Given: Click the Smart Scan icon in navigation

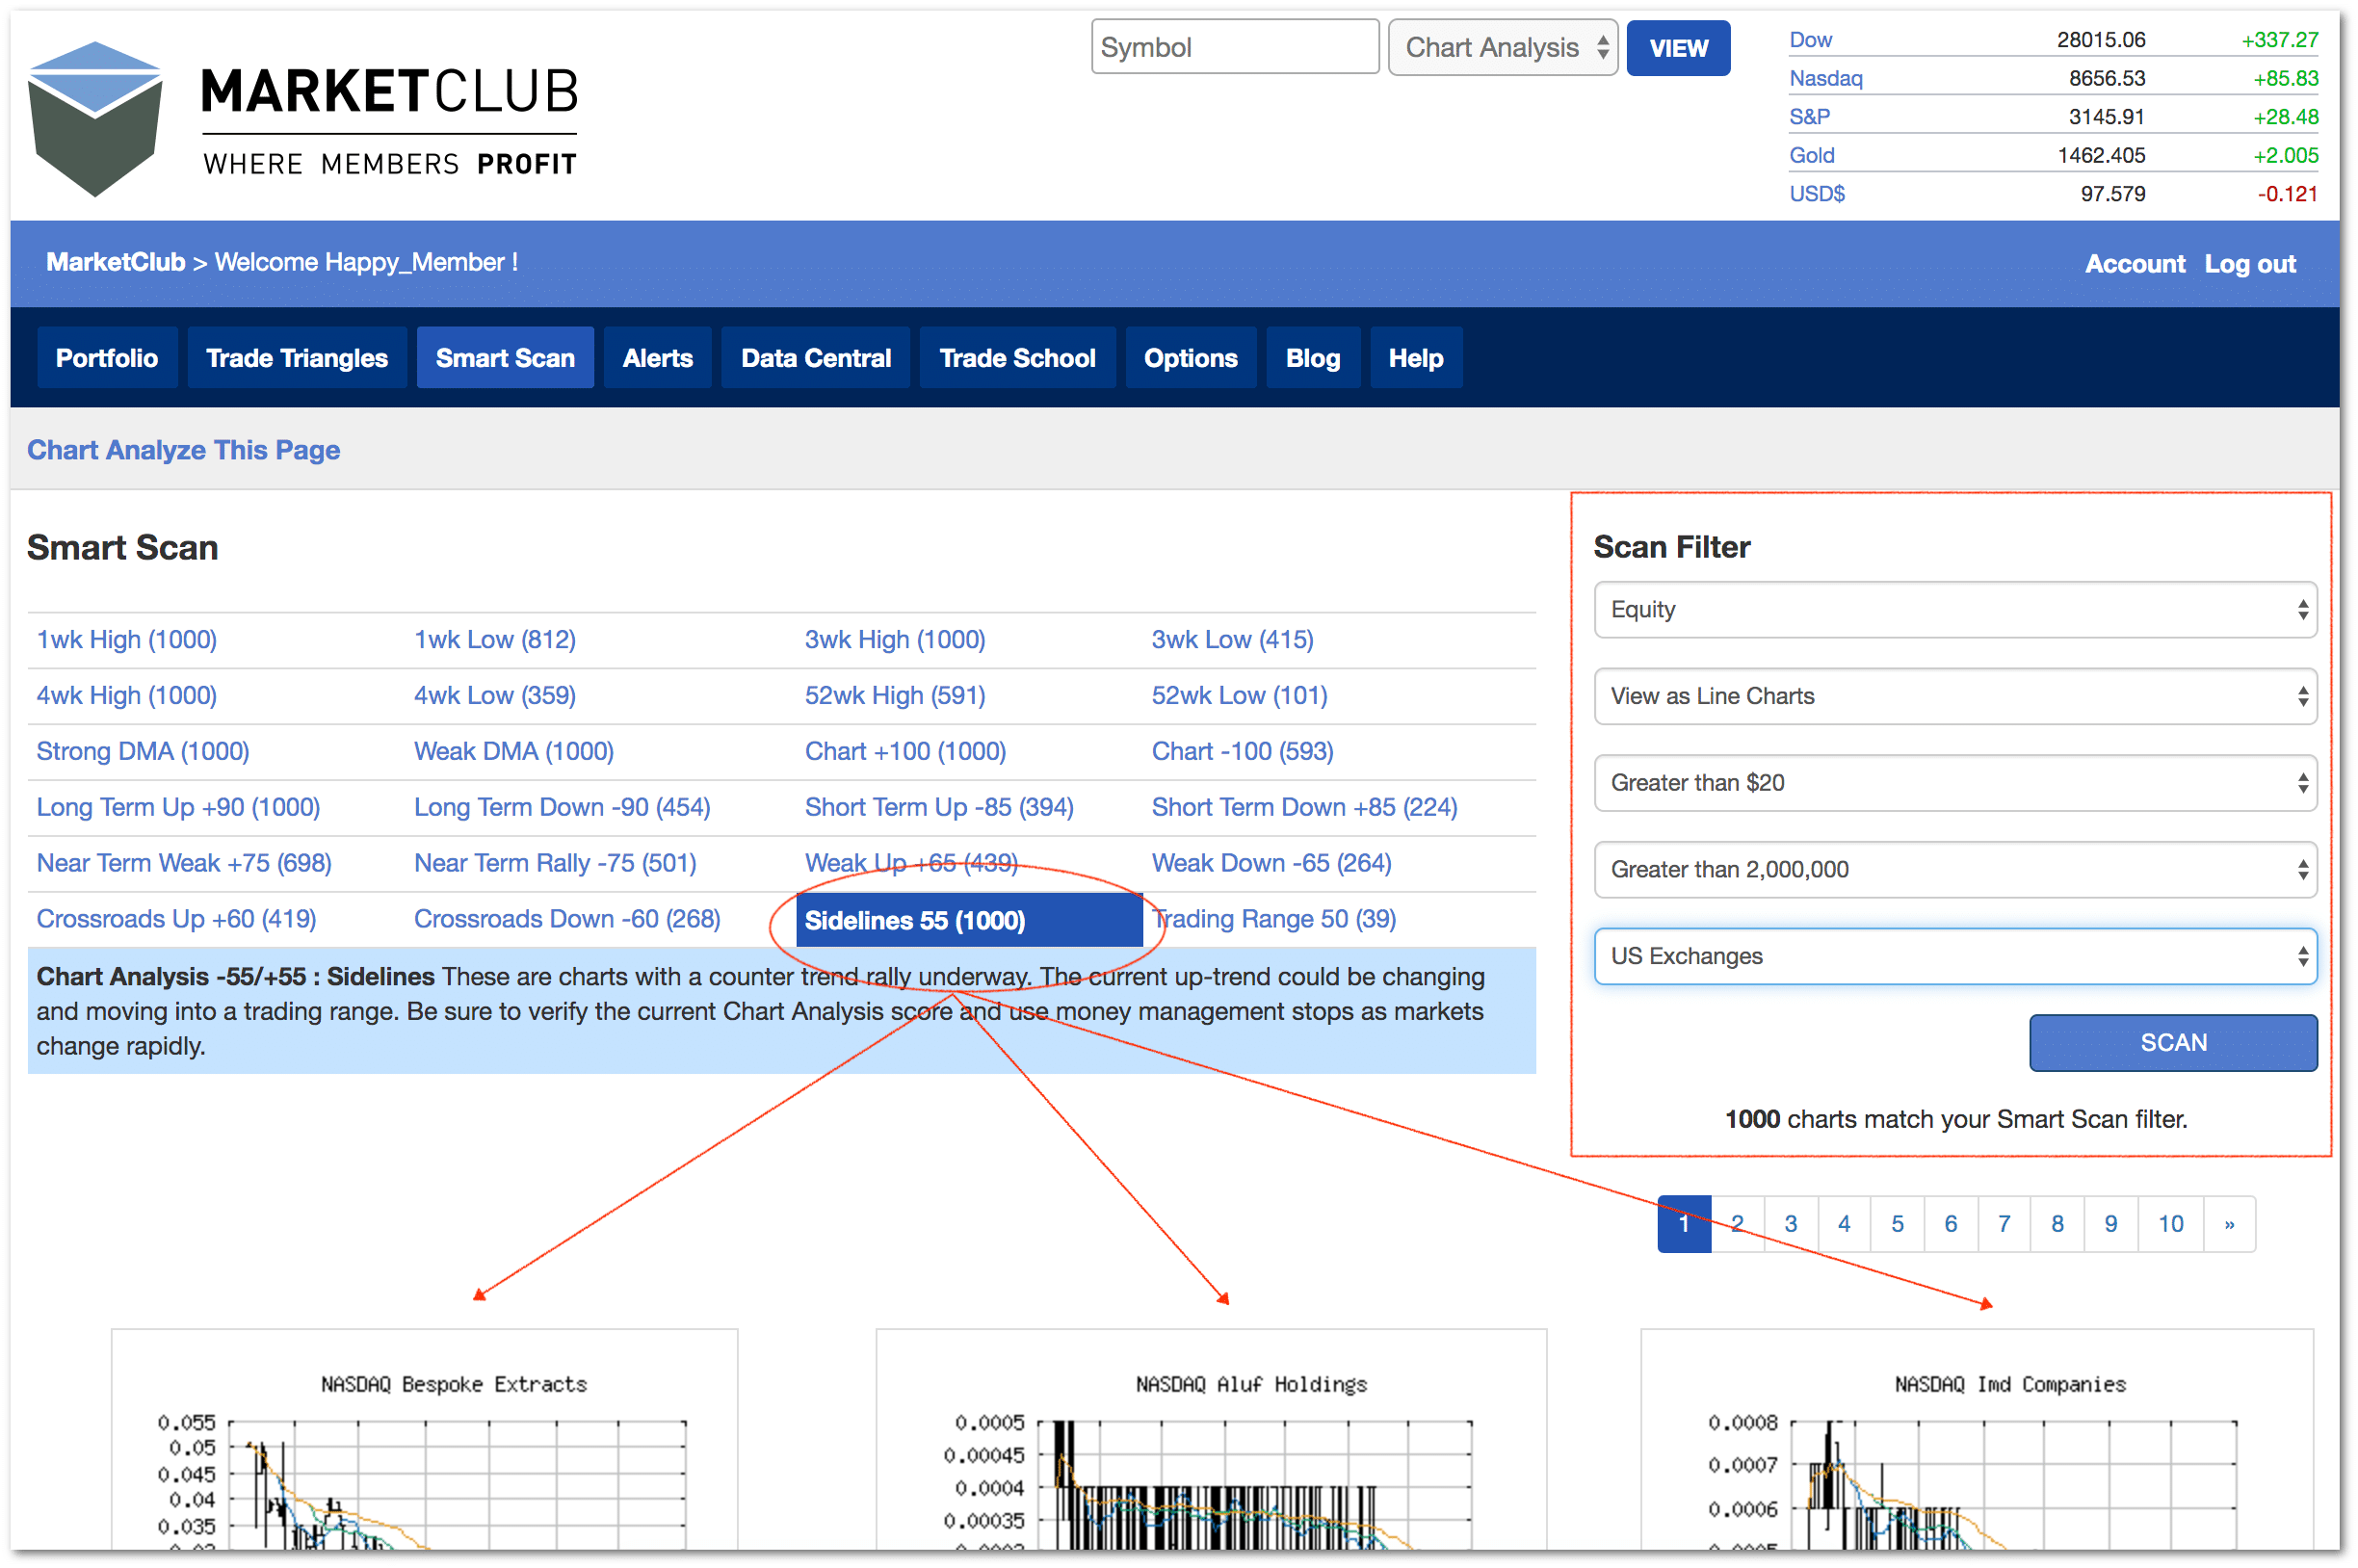Looking at the screenshot, I should (x=504, y=358).
